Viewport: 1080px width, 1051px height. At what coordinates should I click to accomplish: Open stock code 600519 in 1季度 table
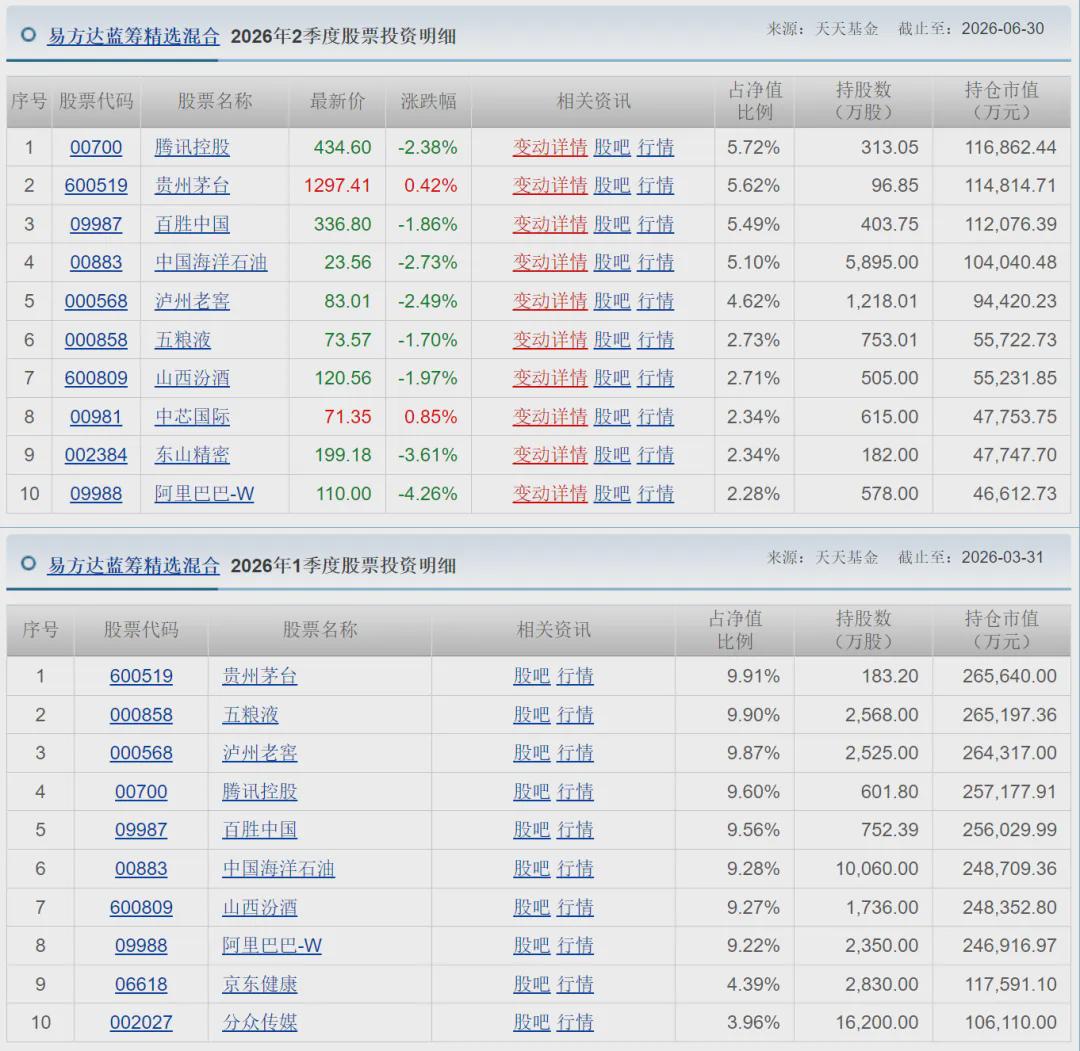[141, 676]
